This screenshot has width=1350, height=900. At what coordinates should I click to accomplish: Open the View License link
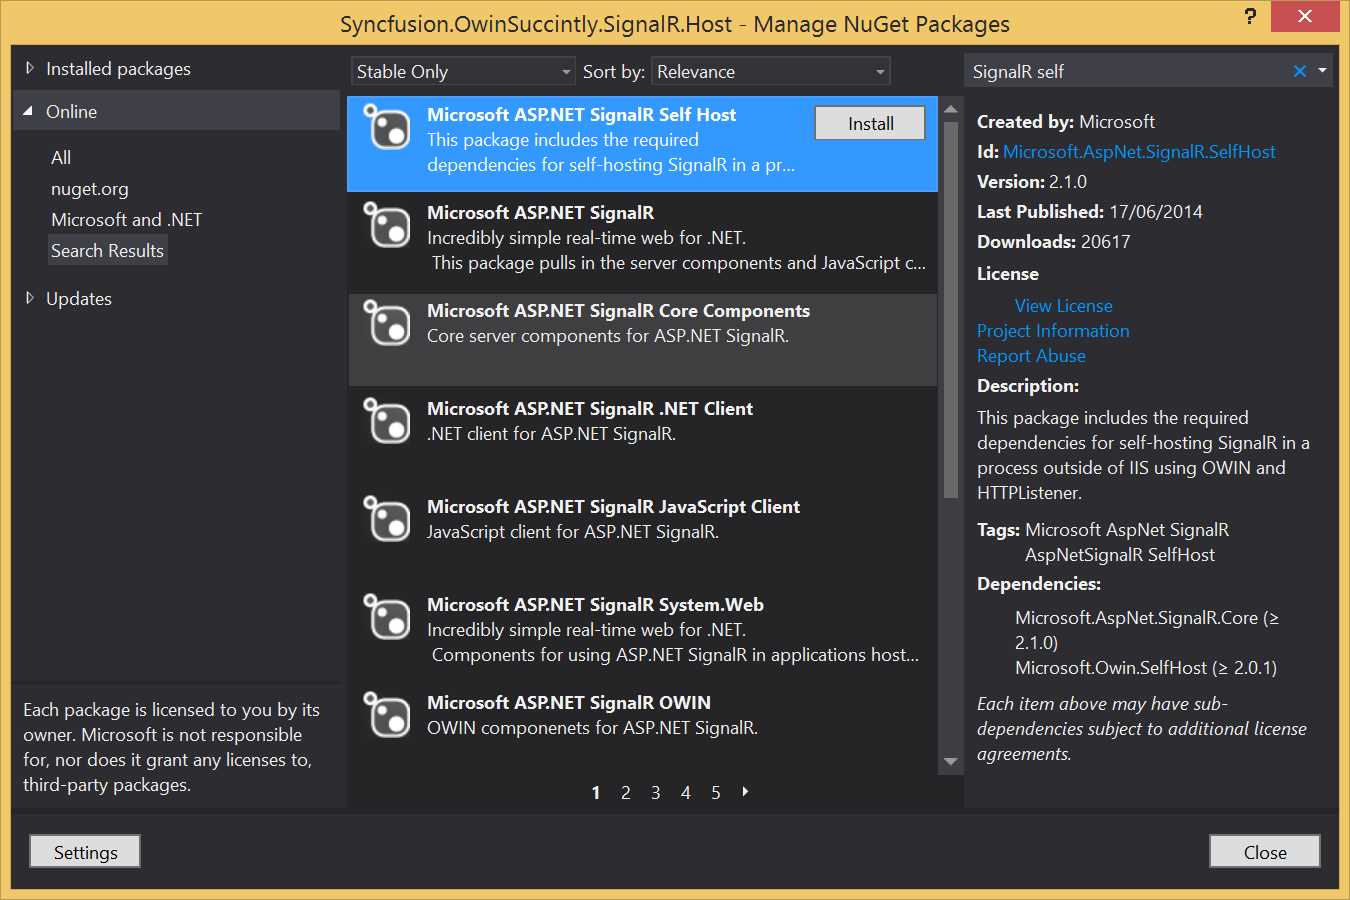(x=1063, y=305)
